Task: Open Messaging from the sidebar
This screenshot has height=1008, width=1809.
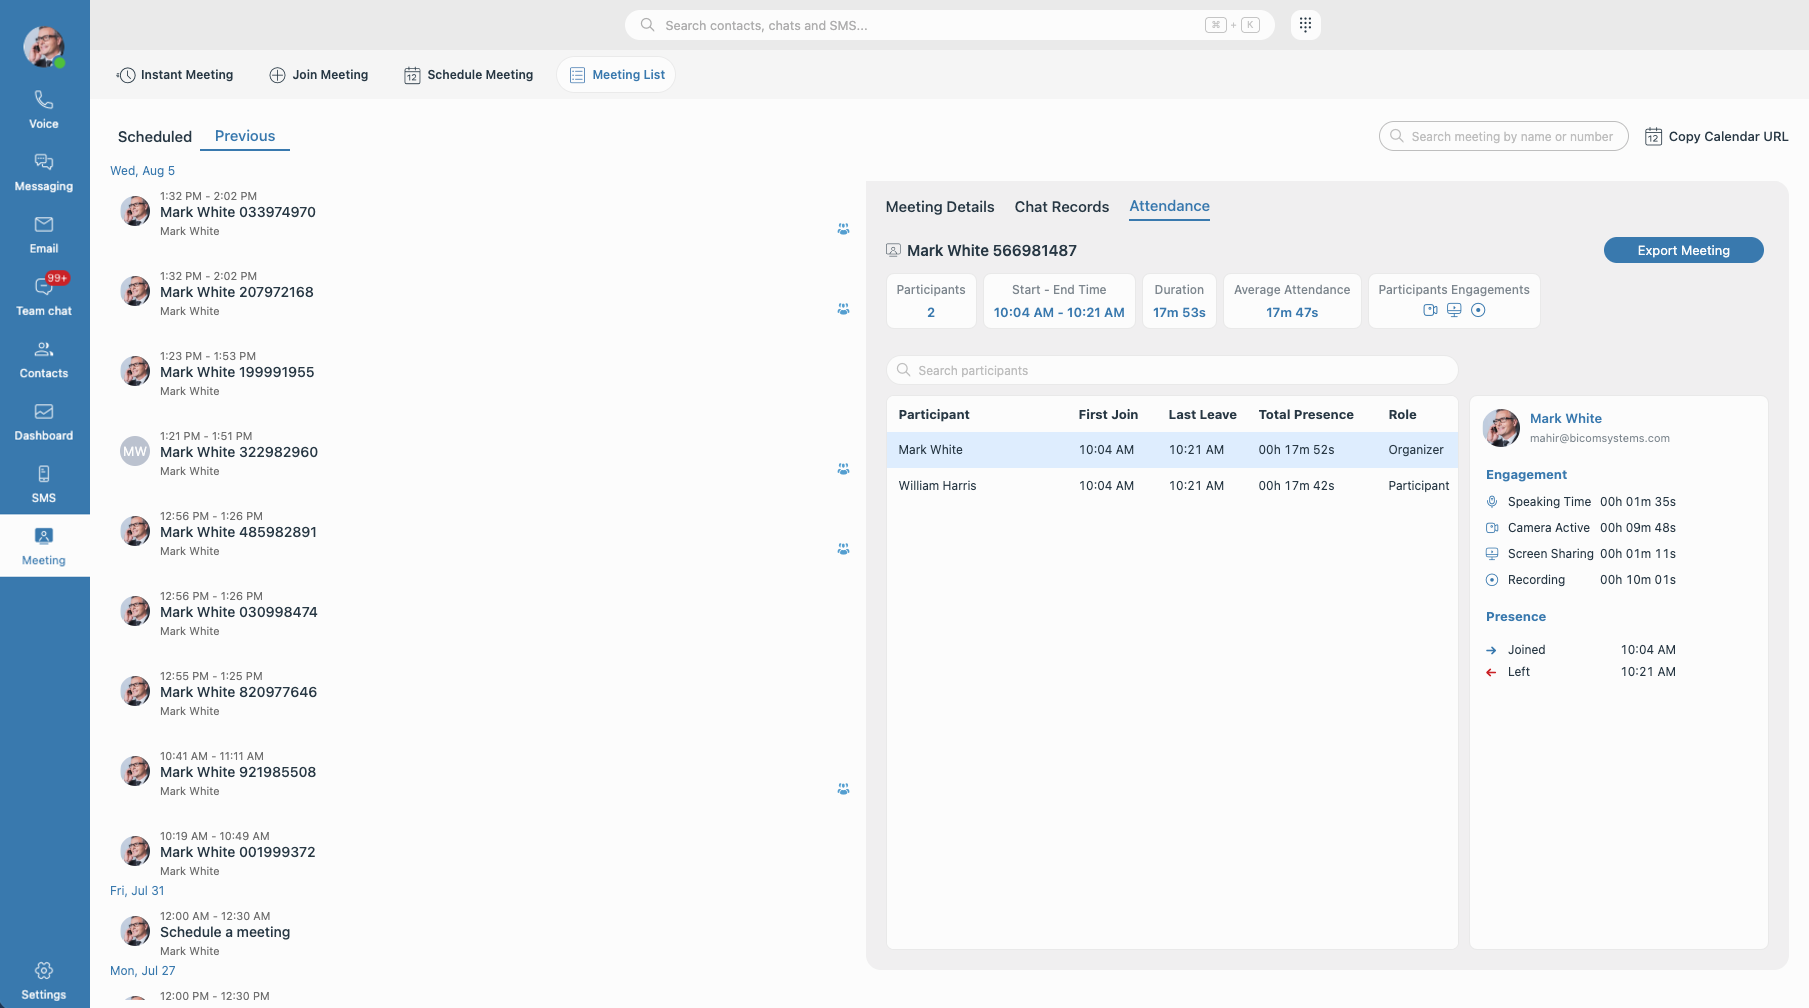Action: [x=44, y=172]
